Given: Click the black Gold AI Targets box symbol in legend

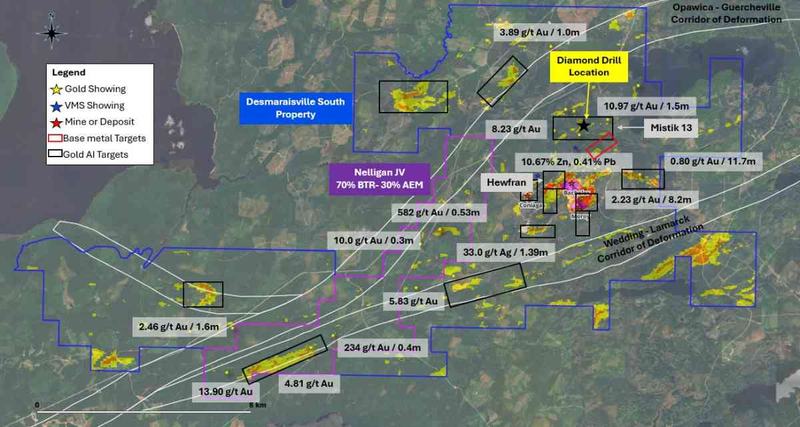Looking at the screenshot, I should tap(56, 154).
